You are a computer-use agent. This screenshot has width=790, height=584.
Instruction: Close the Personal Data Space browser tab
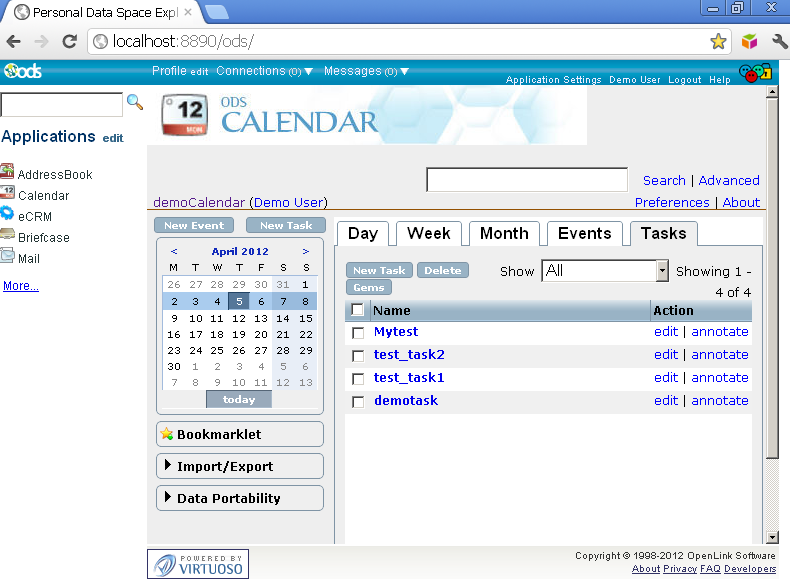click(x=188, y=12)
